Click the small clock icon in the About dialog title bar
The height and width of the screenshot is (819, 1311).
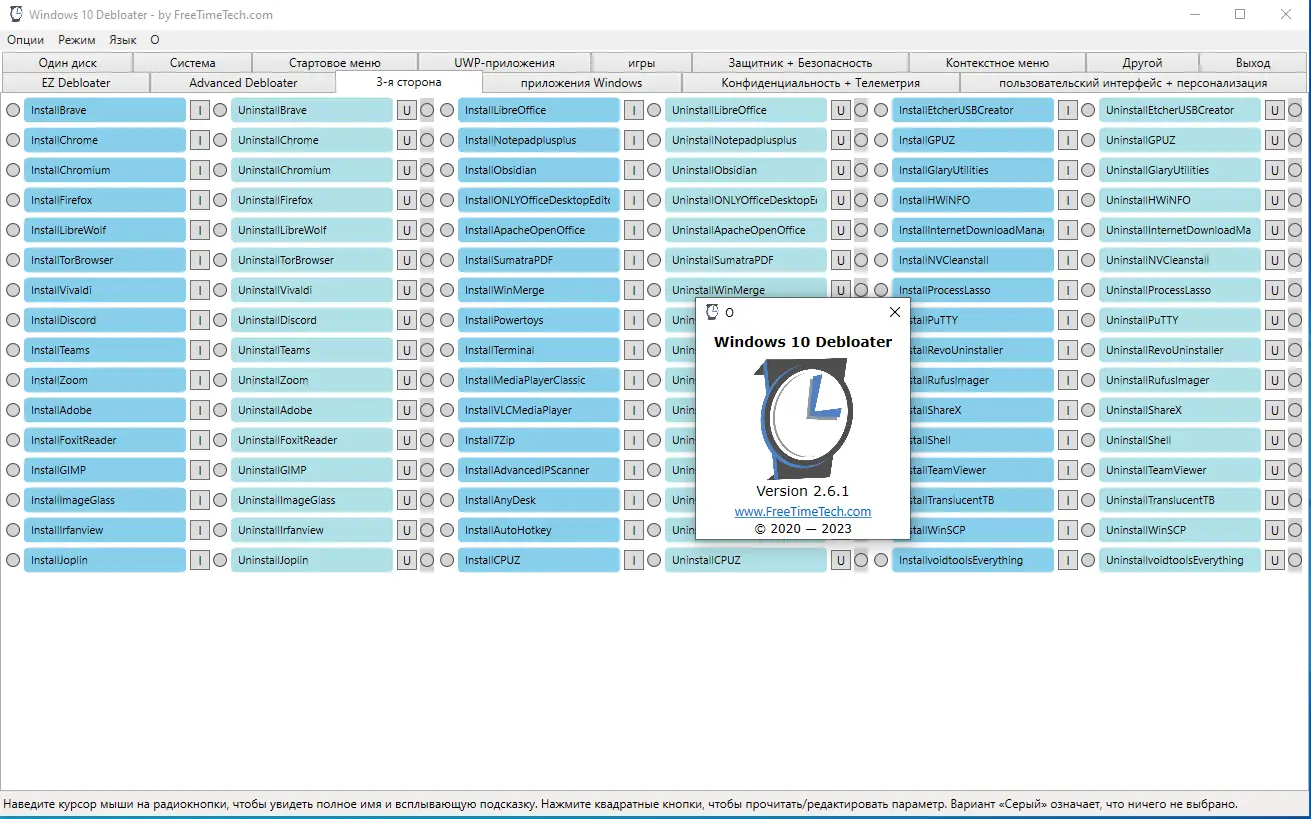712,312
